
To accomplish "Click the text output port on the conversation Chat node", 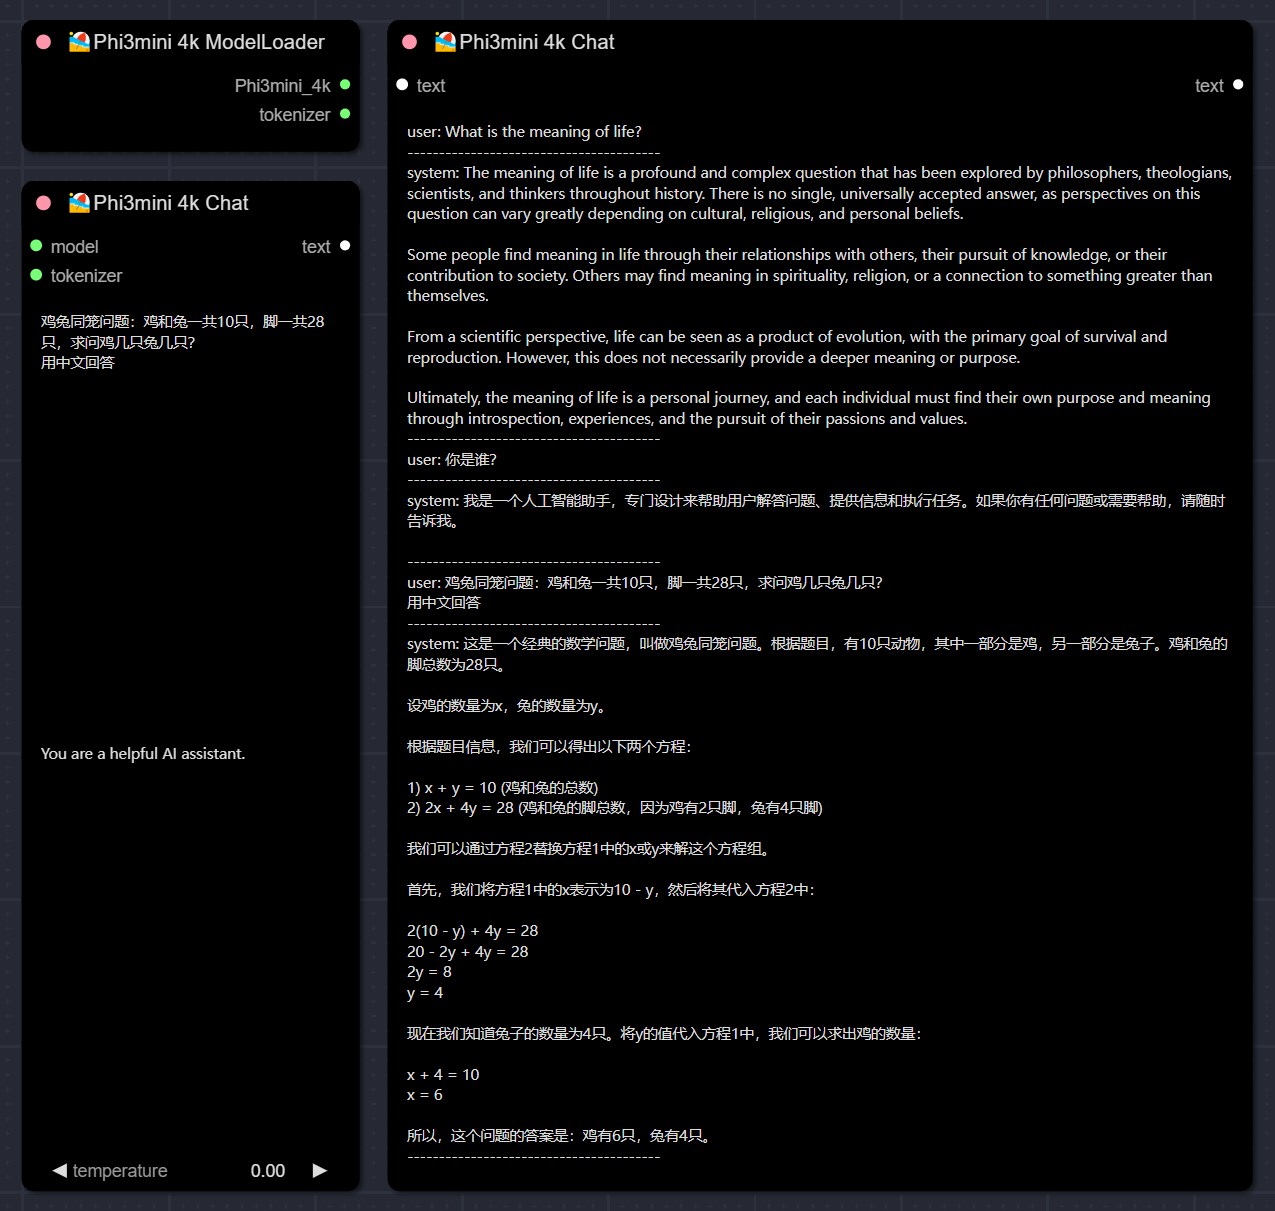I will point(1238,85).
